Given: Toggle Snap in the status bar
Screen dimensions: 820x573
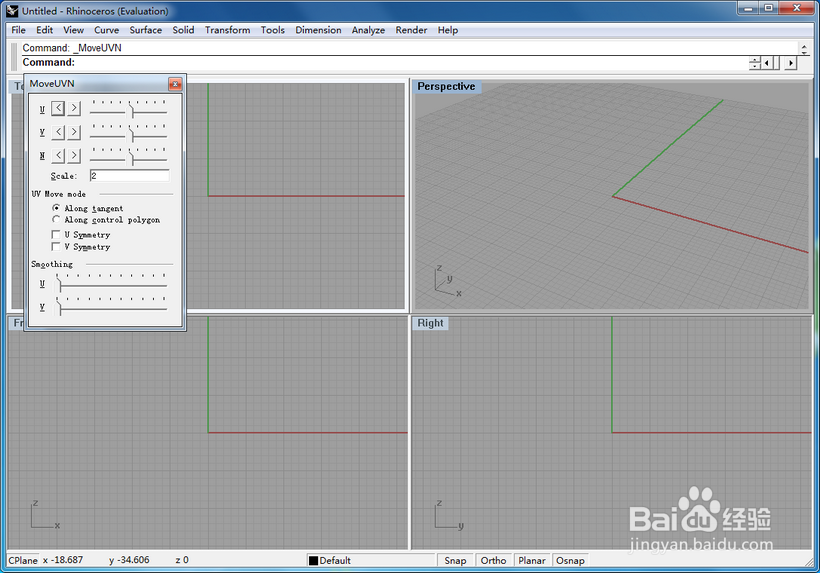Looking at the screenshot, I should point(455,560).
